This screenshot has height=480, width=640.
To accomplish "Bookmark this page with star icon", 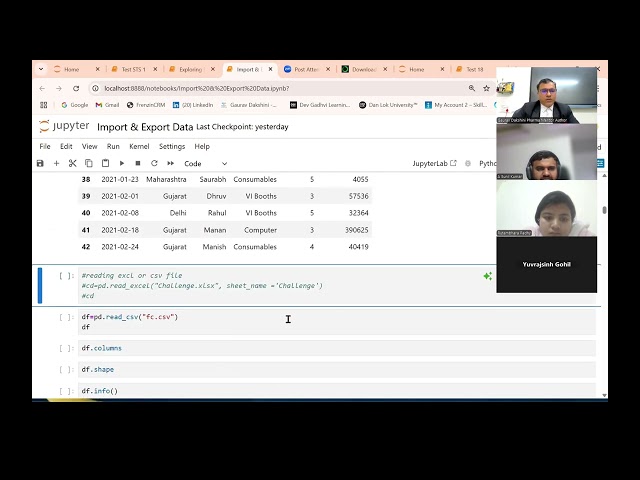I will [x=486, y=88].
